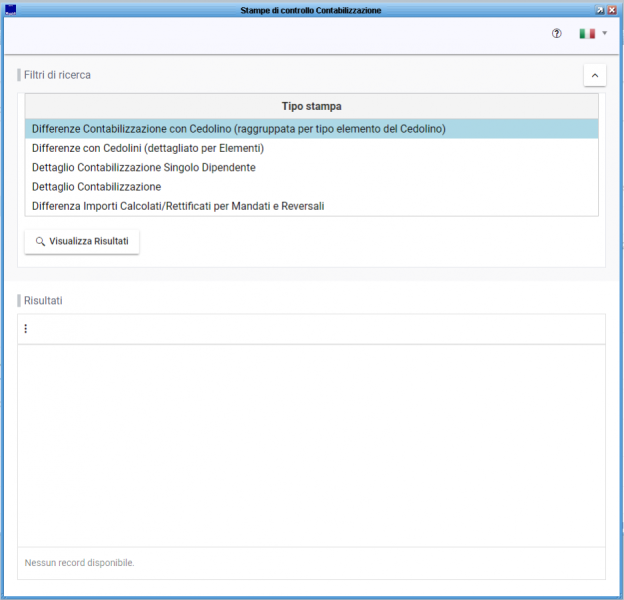Click the application icon in title bar
Image resolution: width=624 pixels, height=600 pixels.
[10, 10]
